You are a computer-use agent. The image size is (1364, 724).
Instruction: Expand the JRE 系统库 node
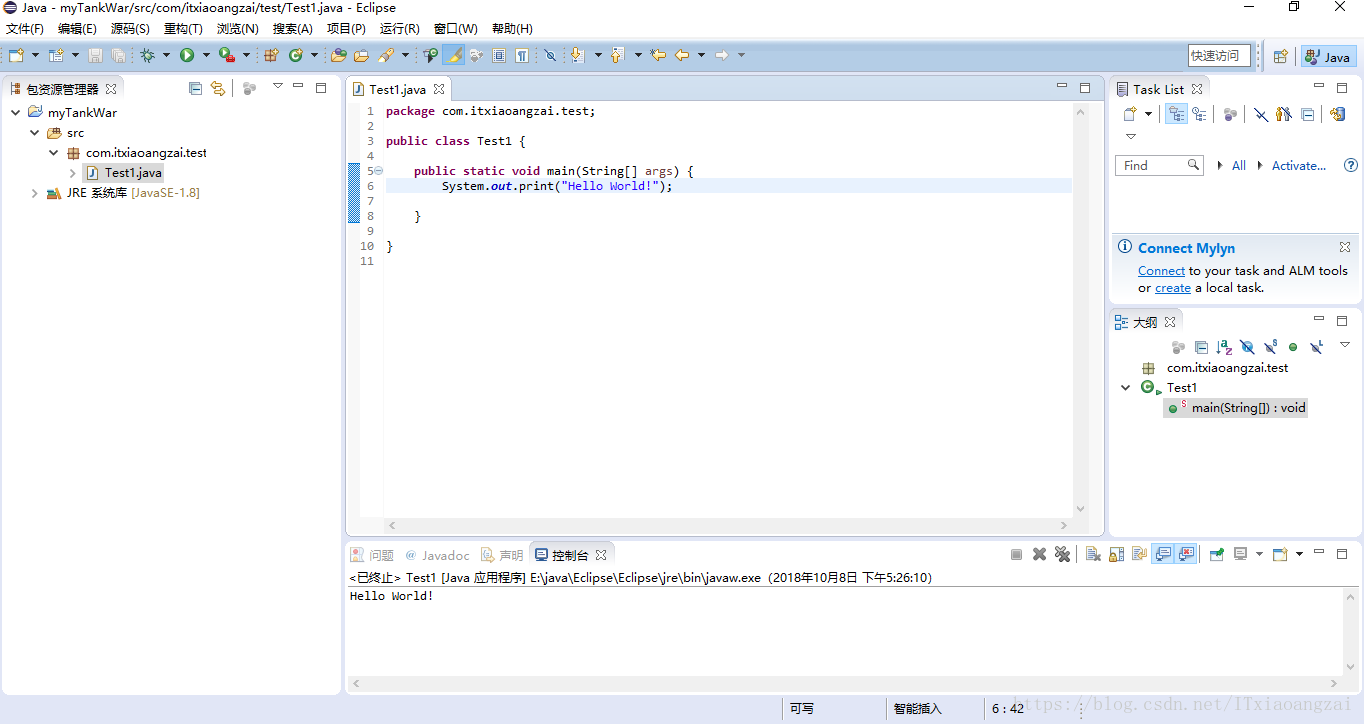tap(34, 193)
